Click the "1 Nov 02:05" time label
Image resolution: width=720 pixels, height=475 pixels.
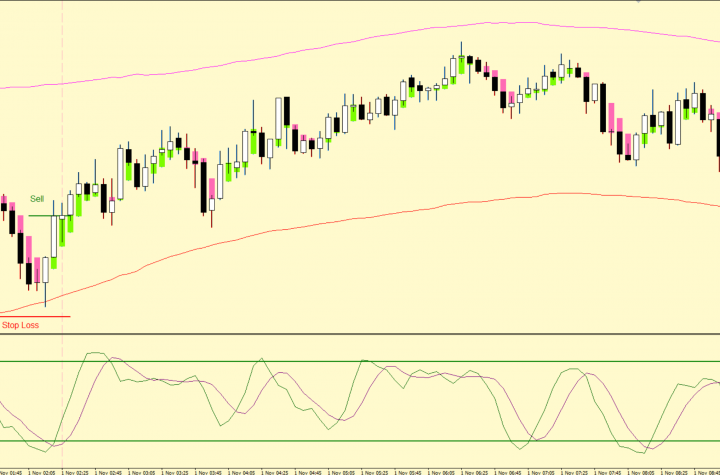(45, 471)
